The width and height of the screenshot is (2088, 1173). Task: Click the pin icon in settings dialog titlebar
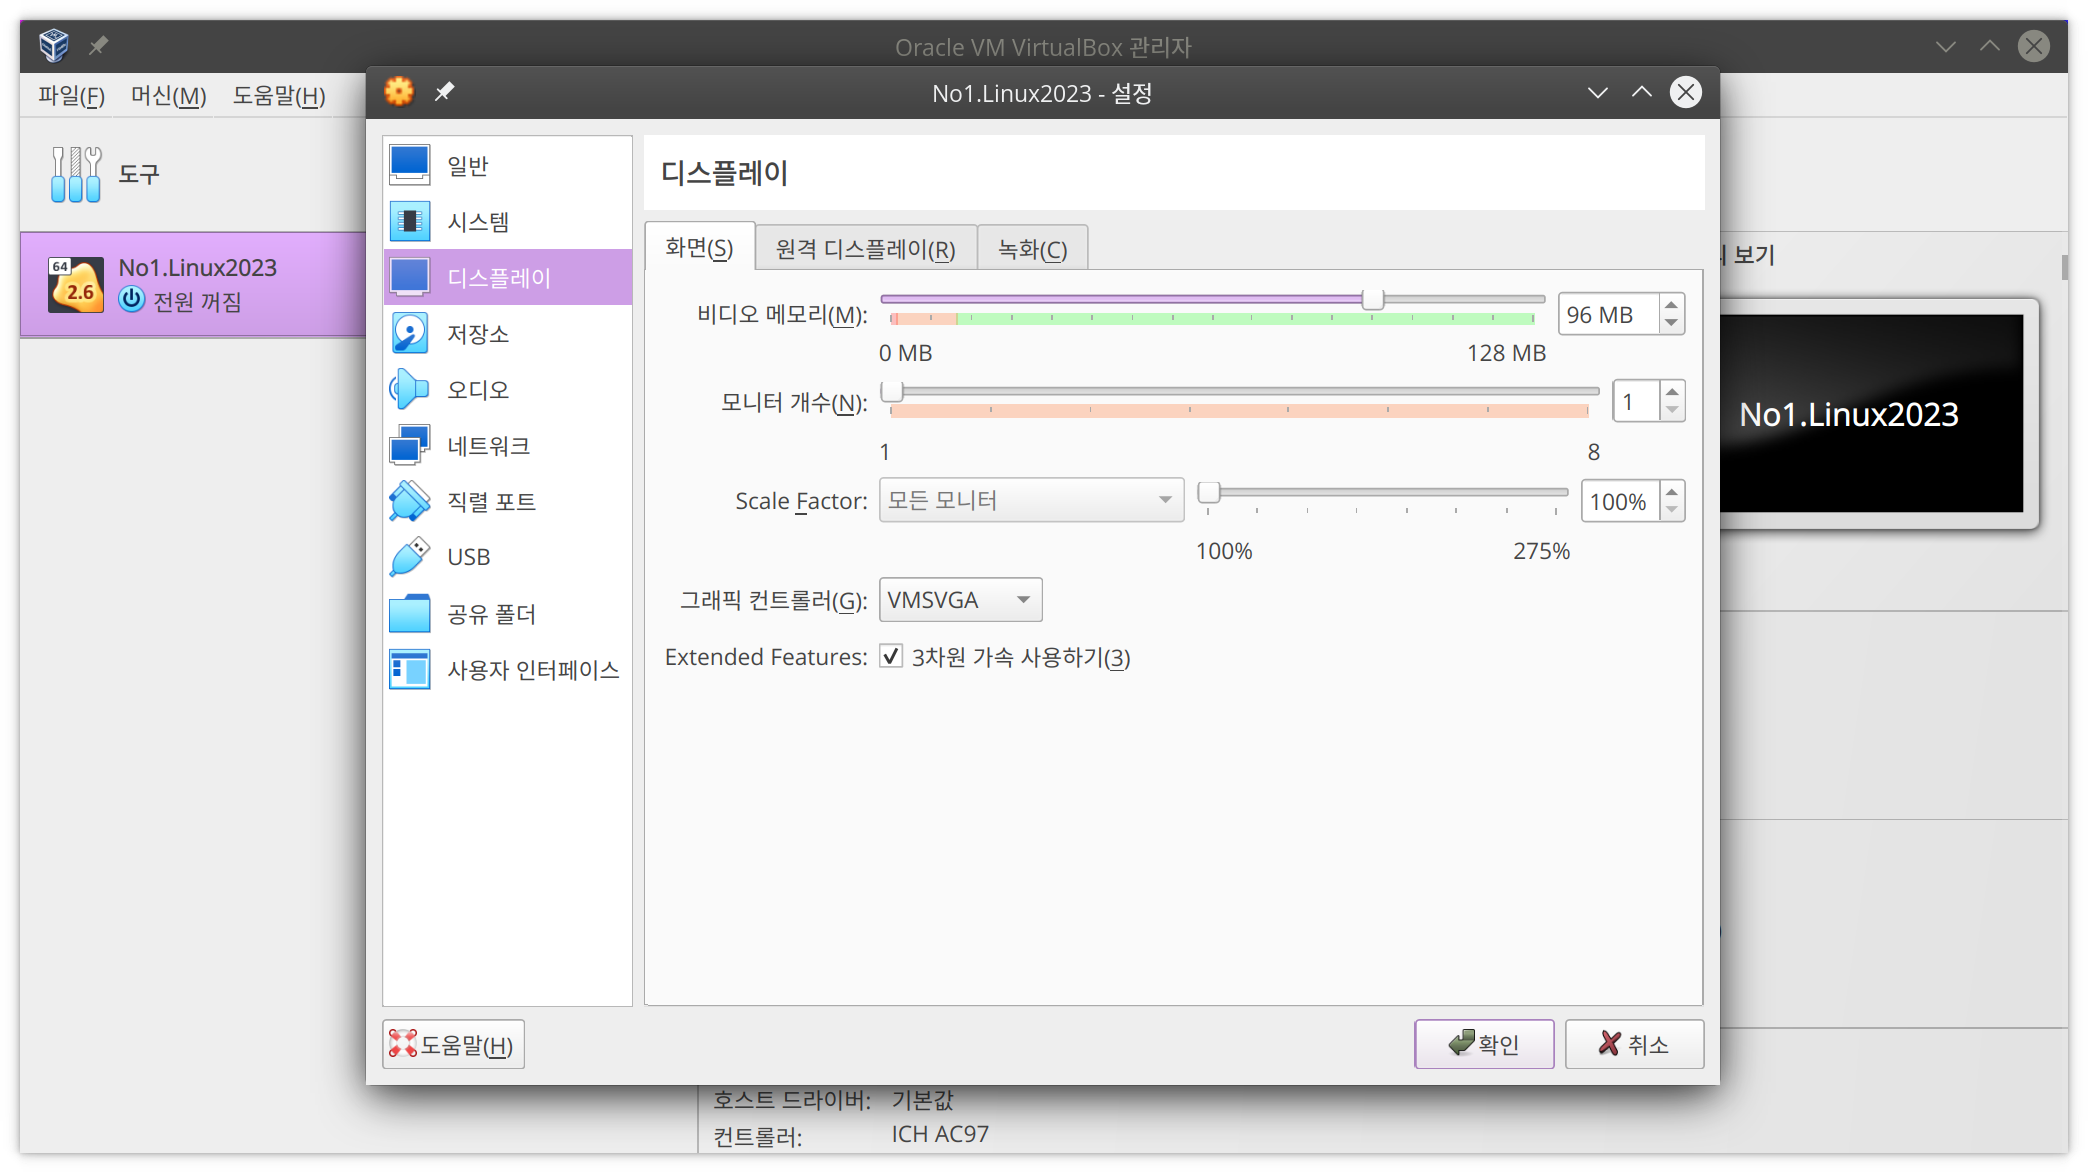click(x=444, y=92)
